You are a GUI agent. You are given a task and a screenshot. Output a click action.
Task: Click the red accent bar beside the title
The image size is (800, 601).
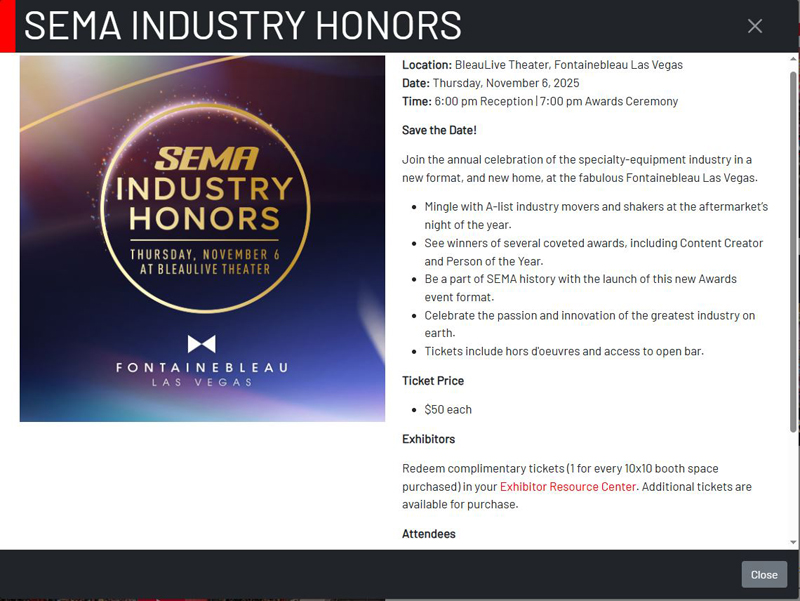click(7, 26)
